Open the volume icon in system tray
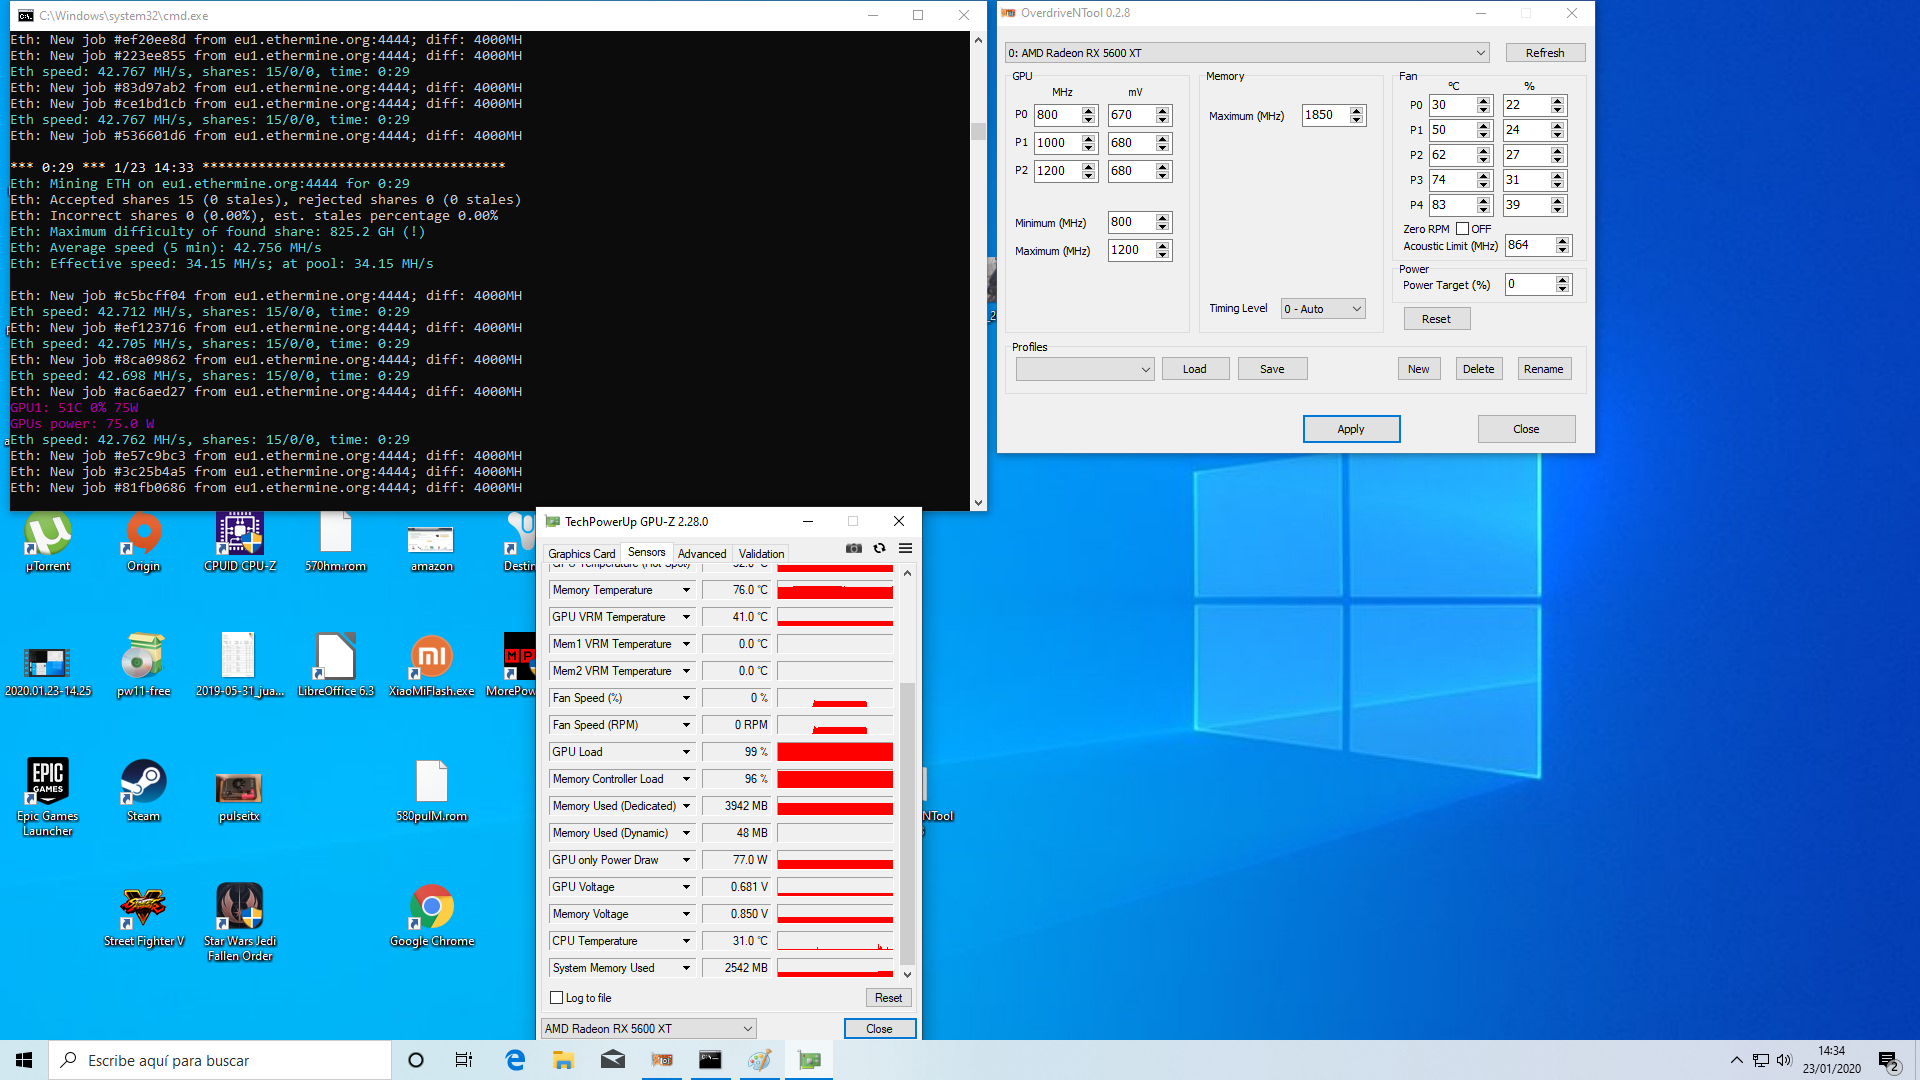The height and width of the screenshot is (1080, 1920). pos(1785,1060)
